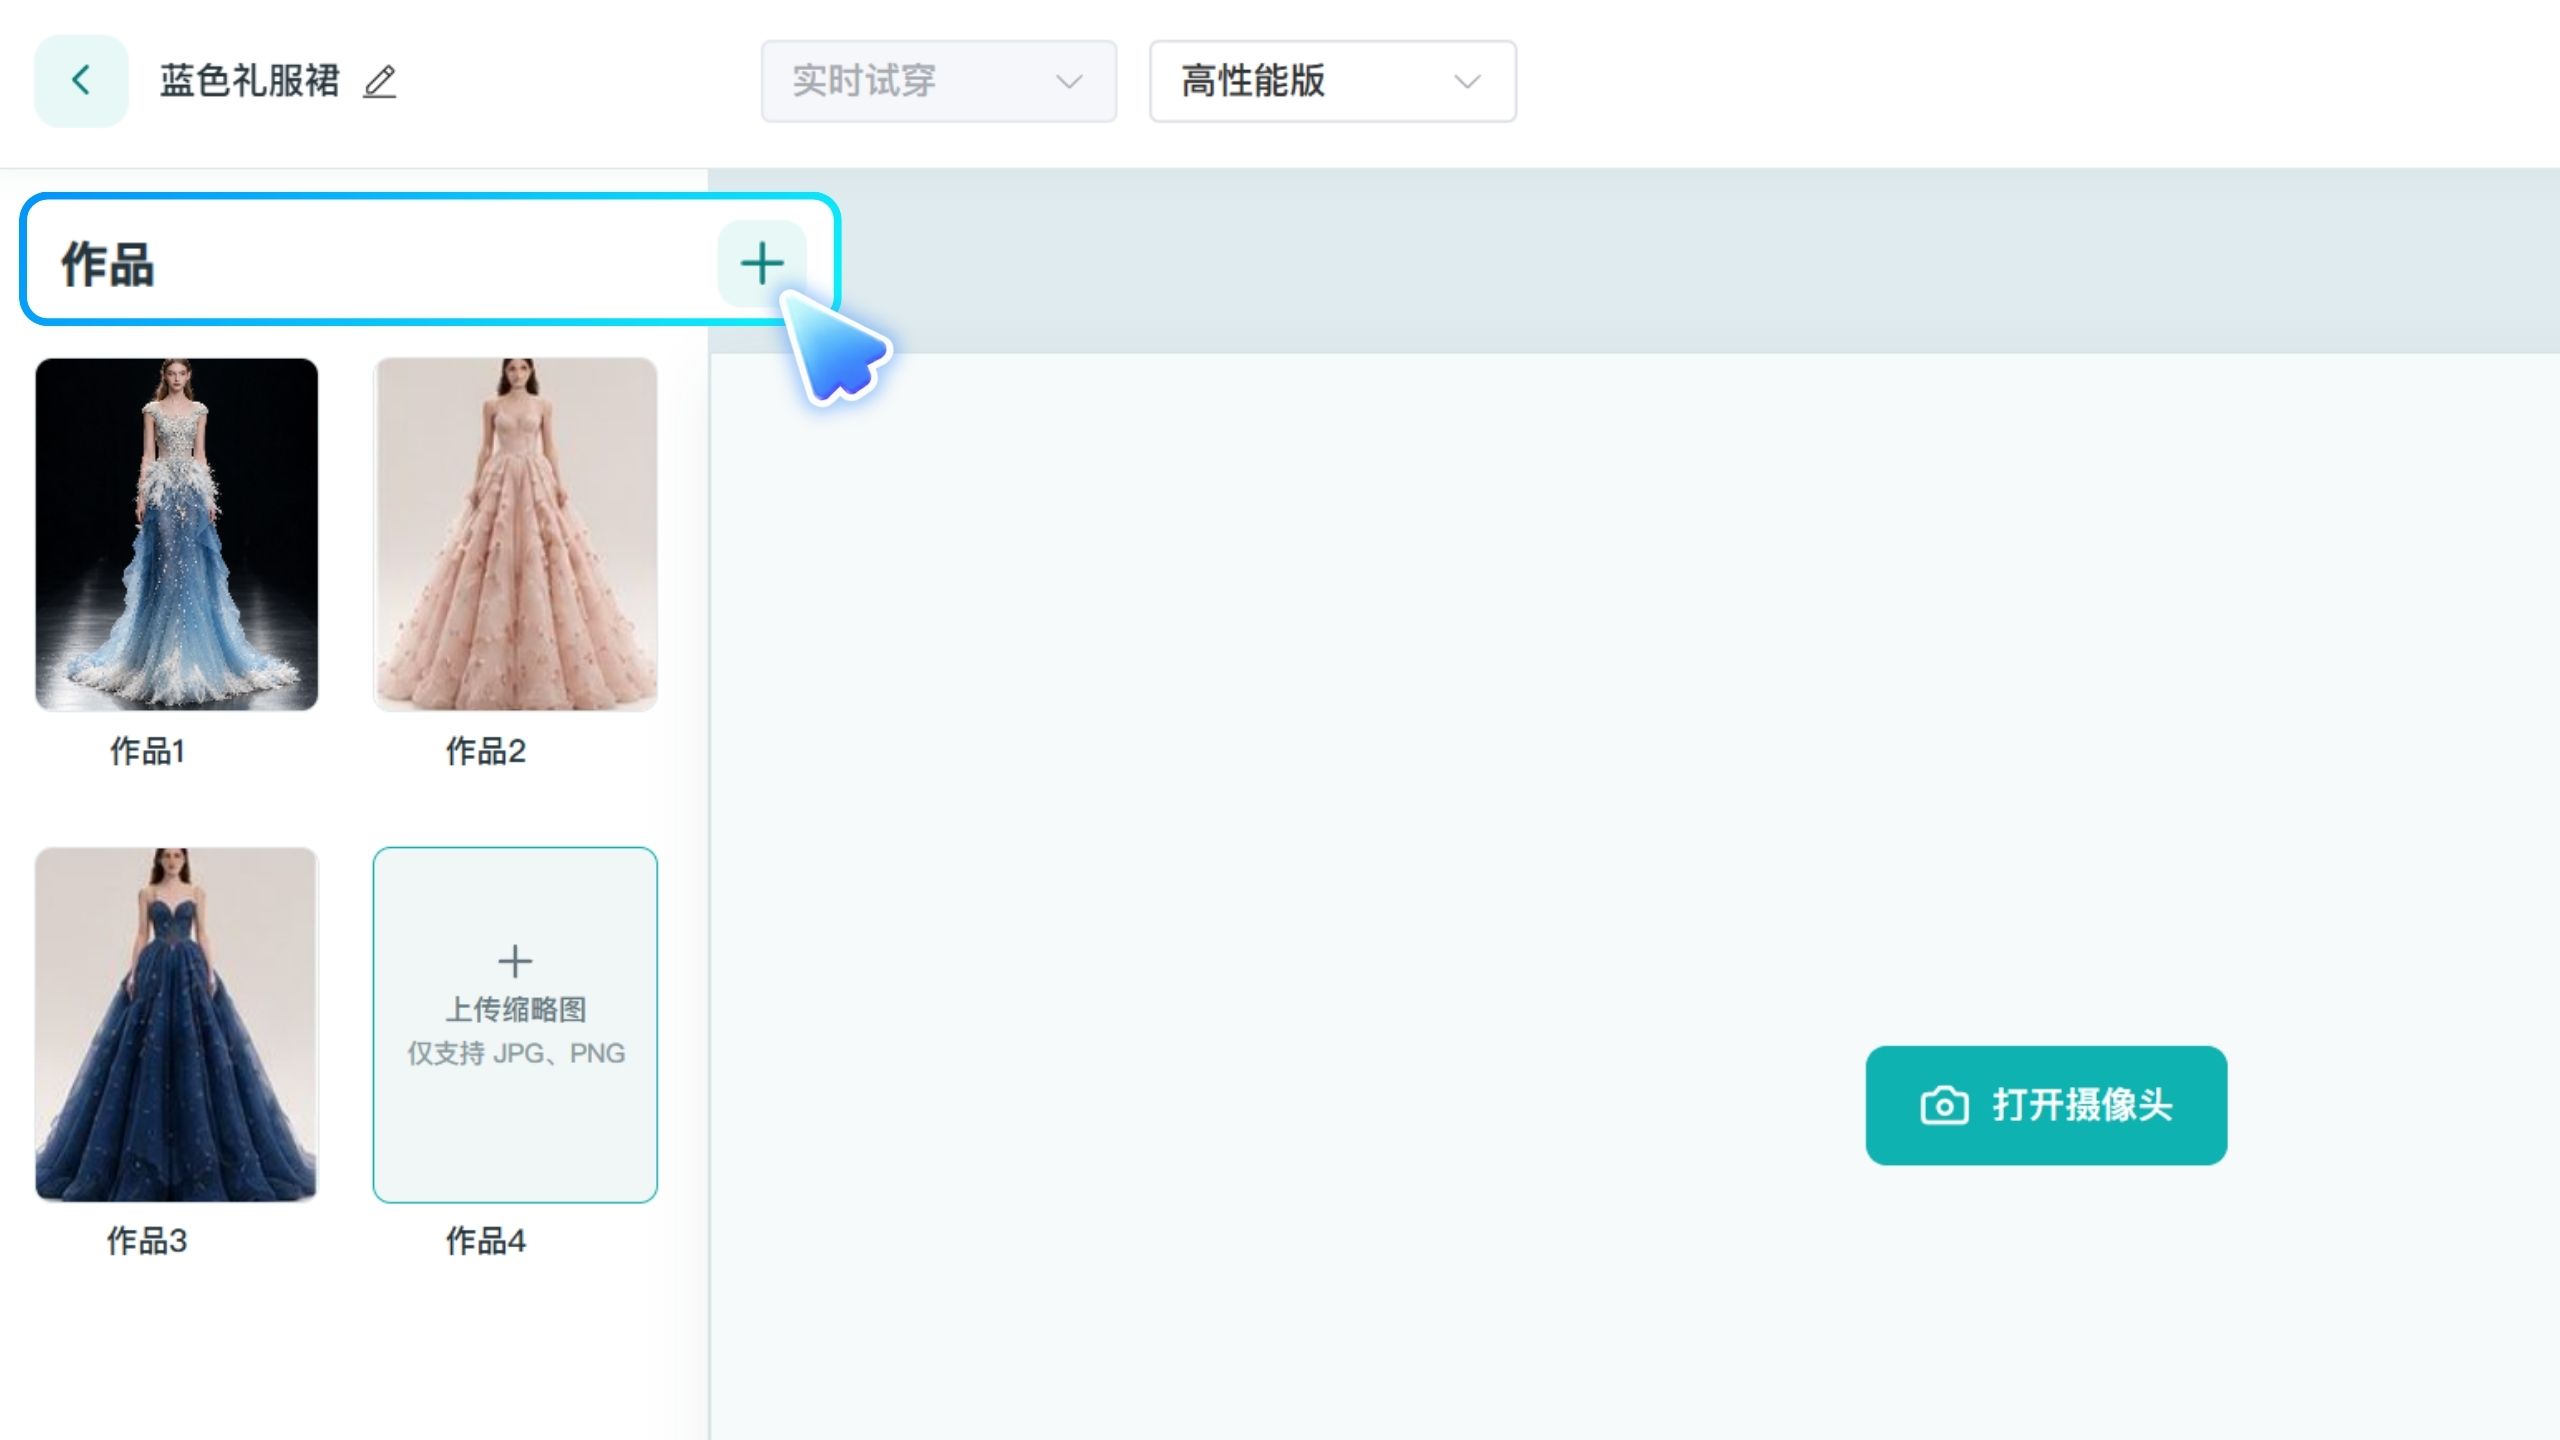
Task: Select the 作品1 blue gown thumbnail
Action: (177, 534)
